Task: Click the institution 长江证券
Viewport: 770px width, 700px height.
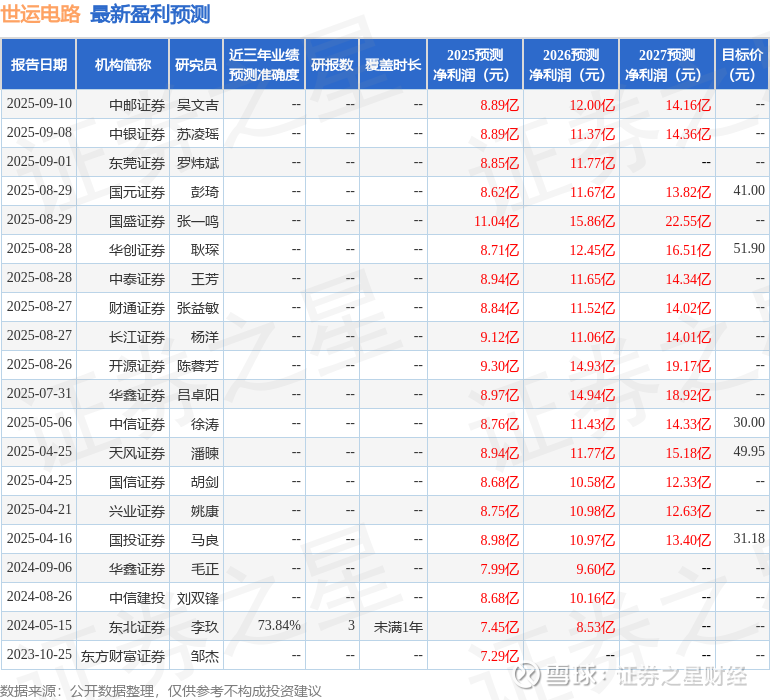Action: [137, 337]
